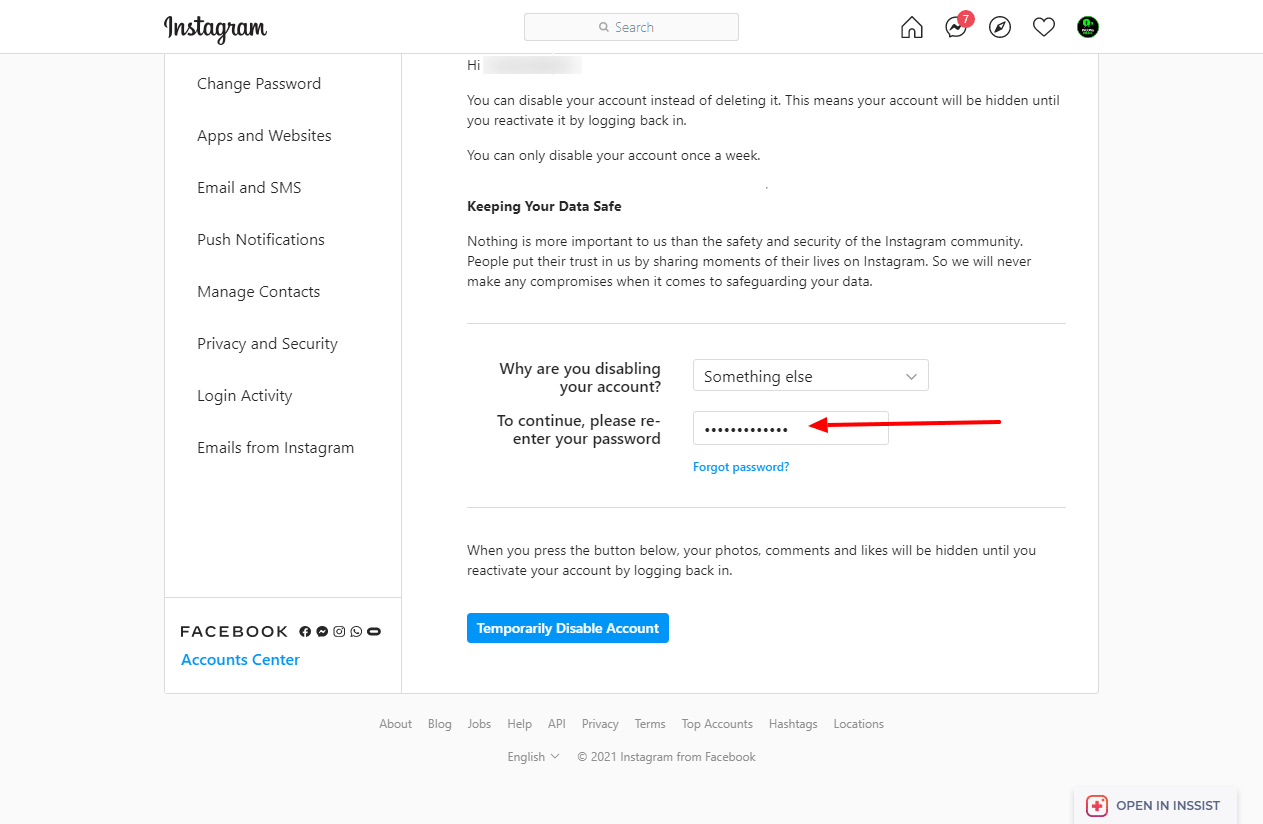Click the Instagram logo
1263x824 pixels.
pyautogui.click(x=215, y=28)
